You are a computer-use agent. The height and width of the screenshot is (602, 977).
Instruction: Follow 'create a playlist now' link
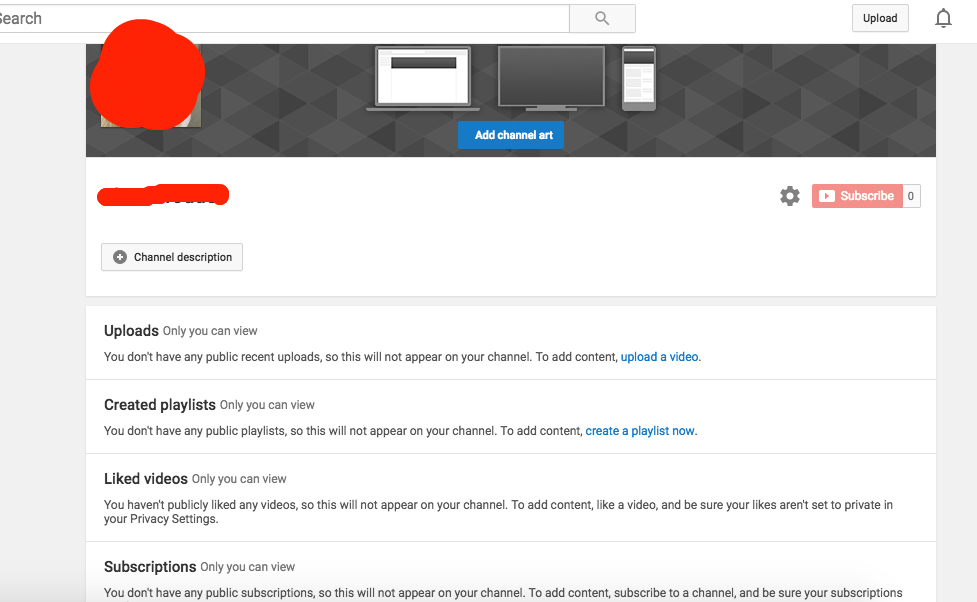point(639,431)
